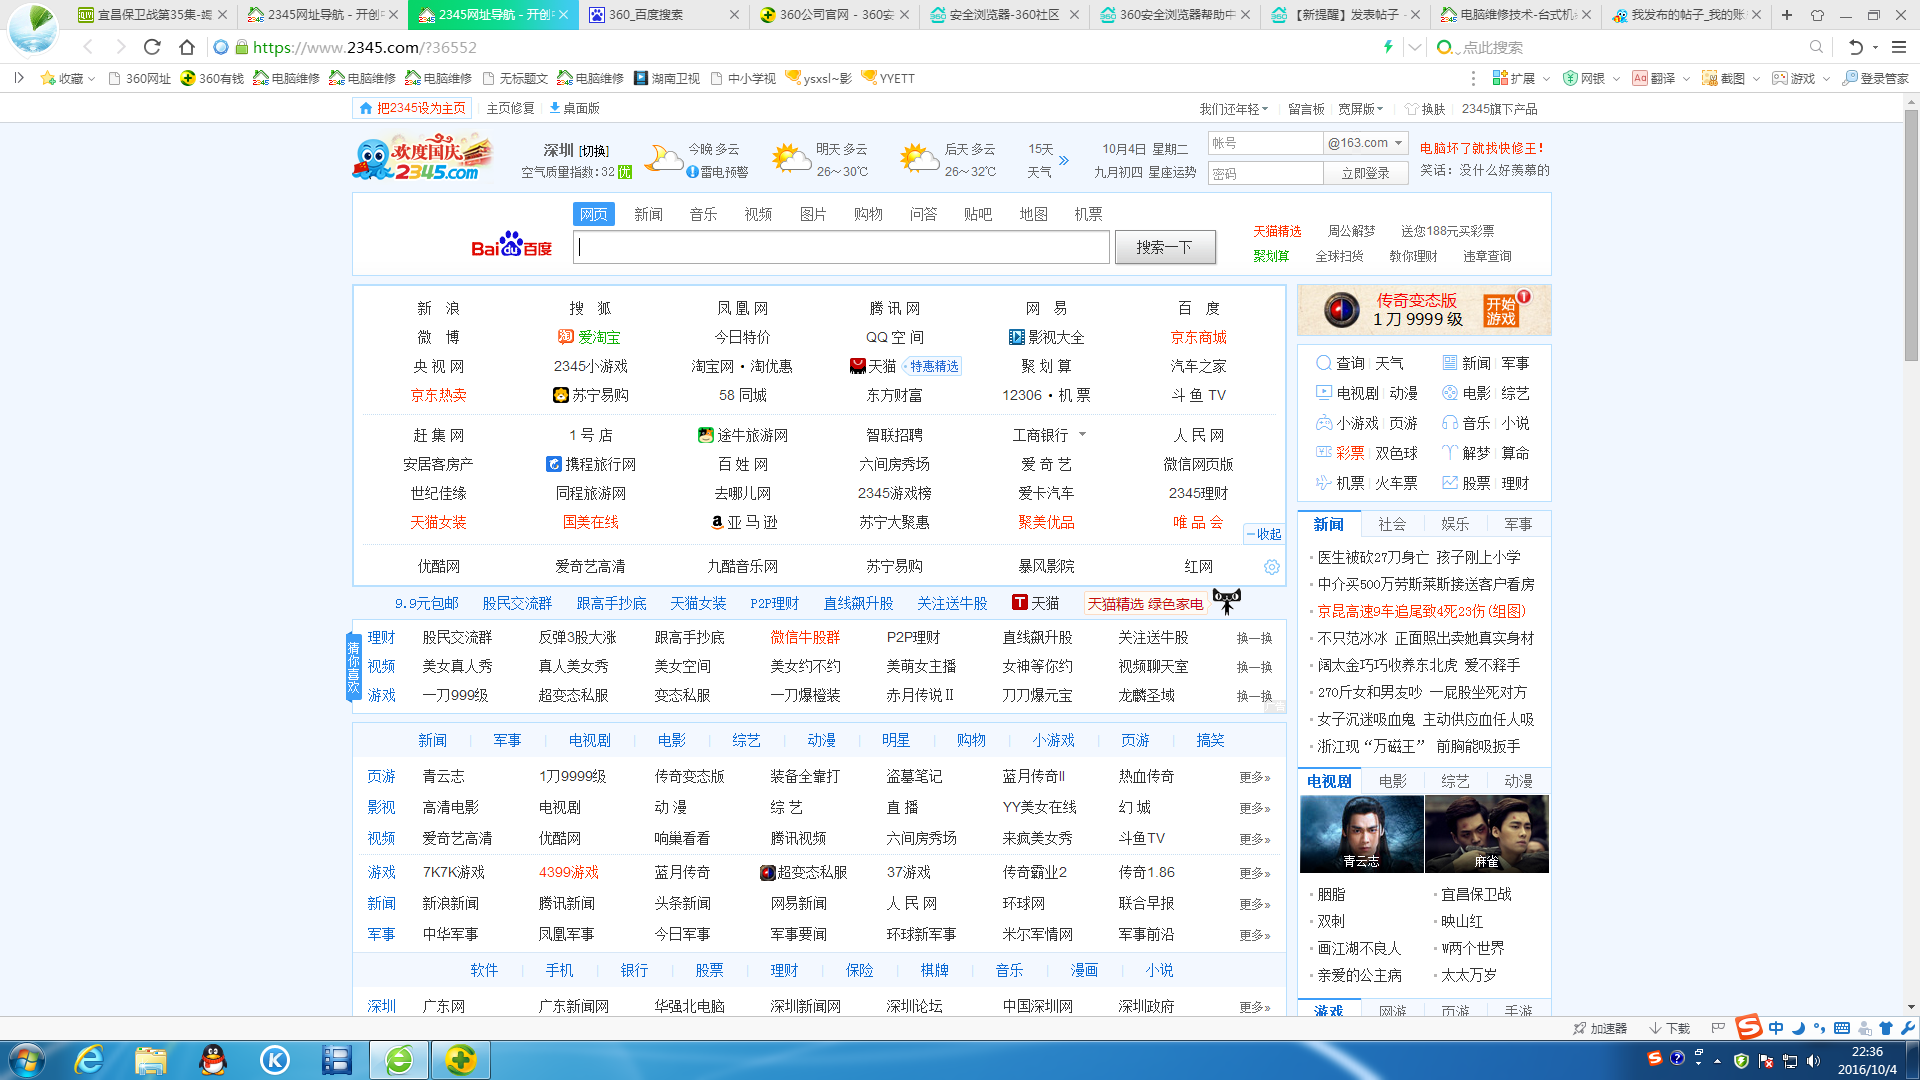1920x1080 pixels.
Task: Click the 青云志 drama thumbnail
Action: click(1361, 834)
